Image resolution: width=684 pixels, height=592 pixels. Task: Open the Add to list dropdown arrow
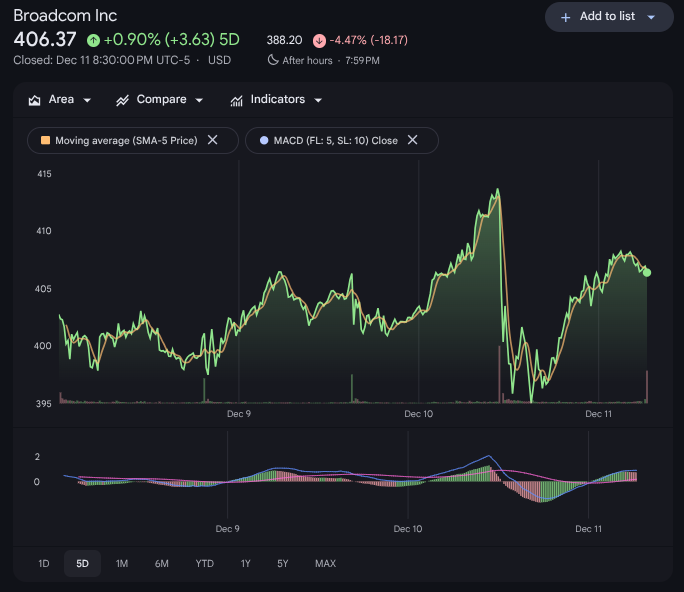tap(651, 17)
